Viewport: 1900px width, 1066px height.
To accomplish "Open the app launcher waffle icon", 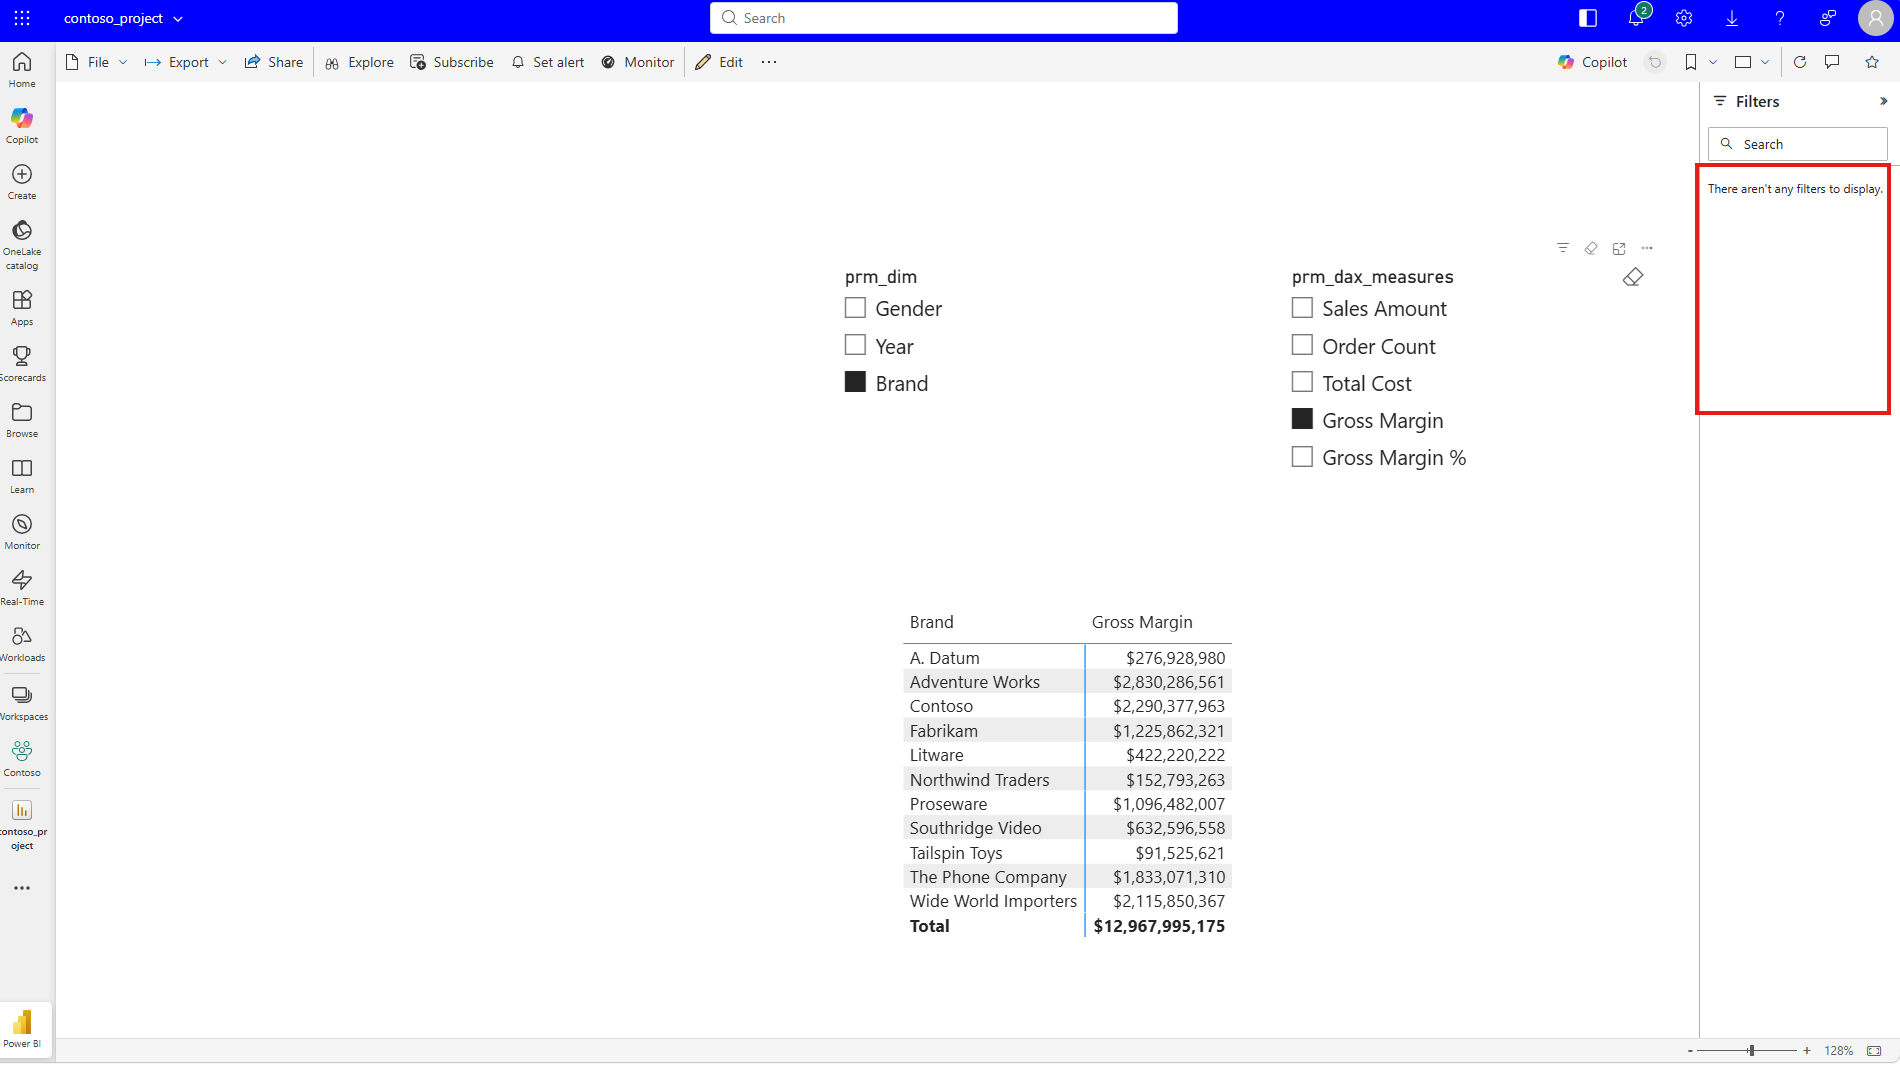I will click(22, 18).
